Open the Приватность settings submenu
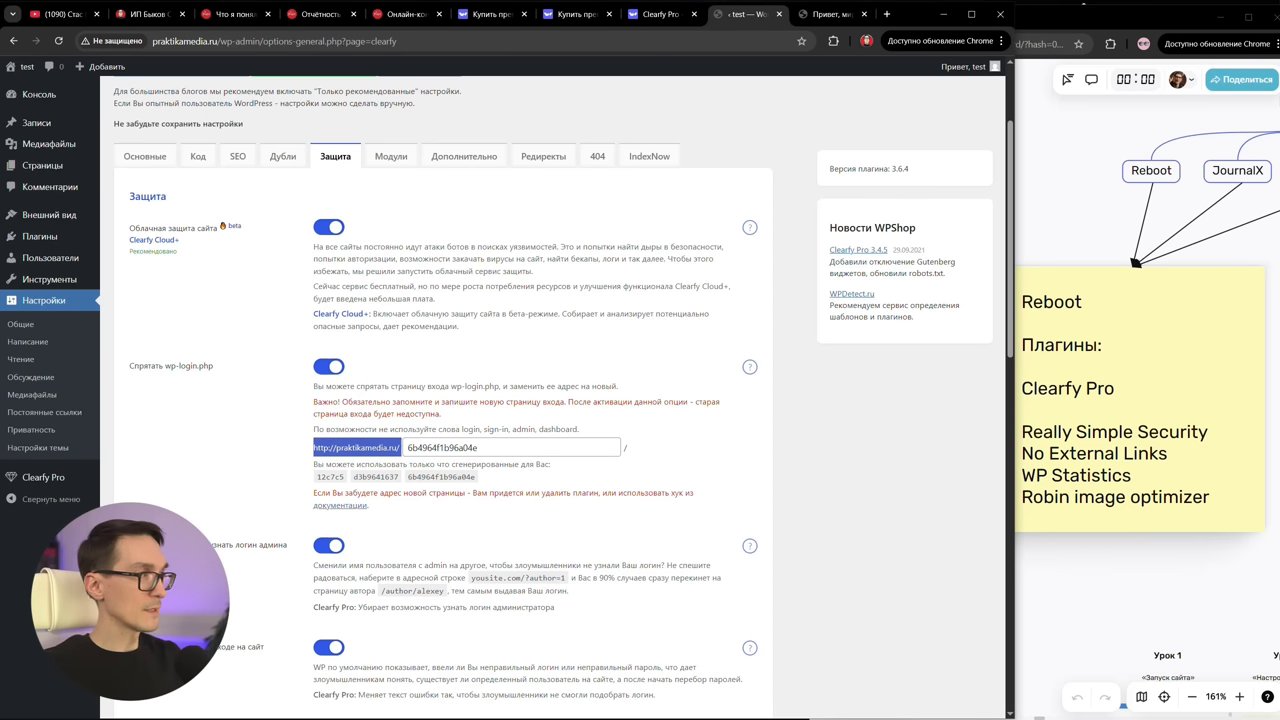Image resolution: width=1280 pixels, height=720 pixels. [x=31, y=430]
